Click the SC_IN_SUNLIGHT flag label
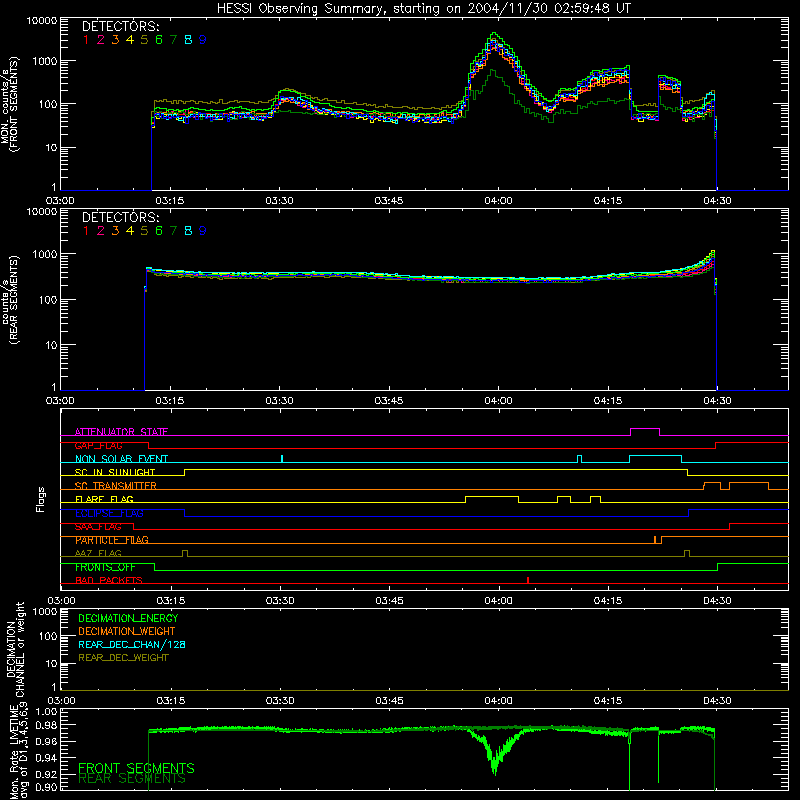800x800 pixels. click(x=115, y=472)
